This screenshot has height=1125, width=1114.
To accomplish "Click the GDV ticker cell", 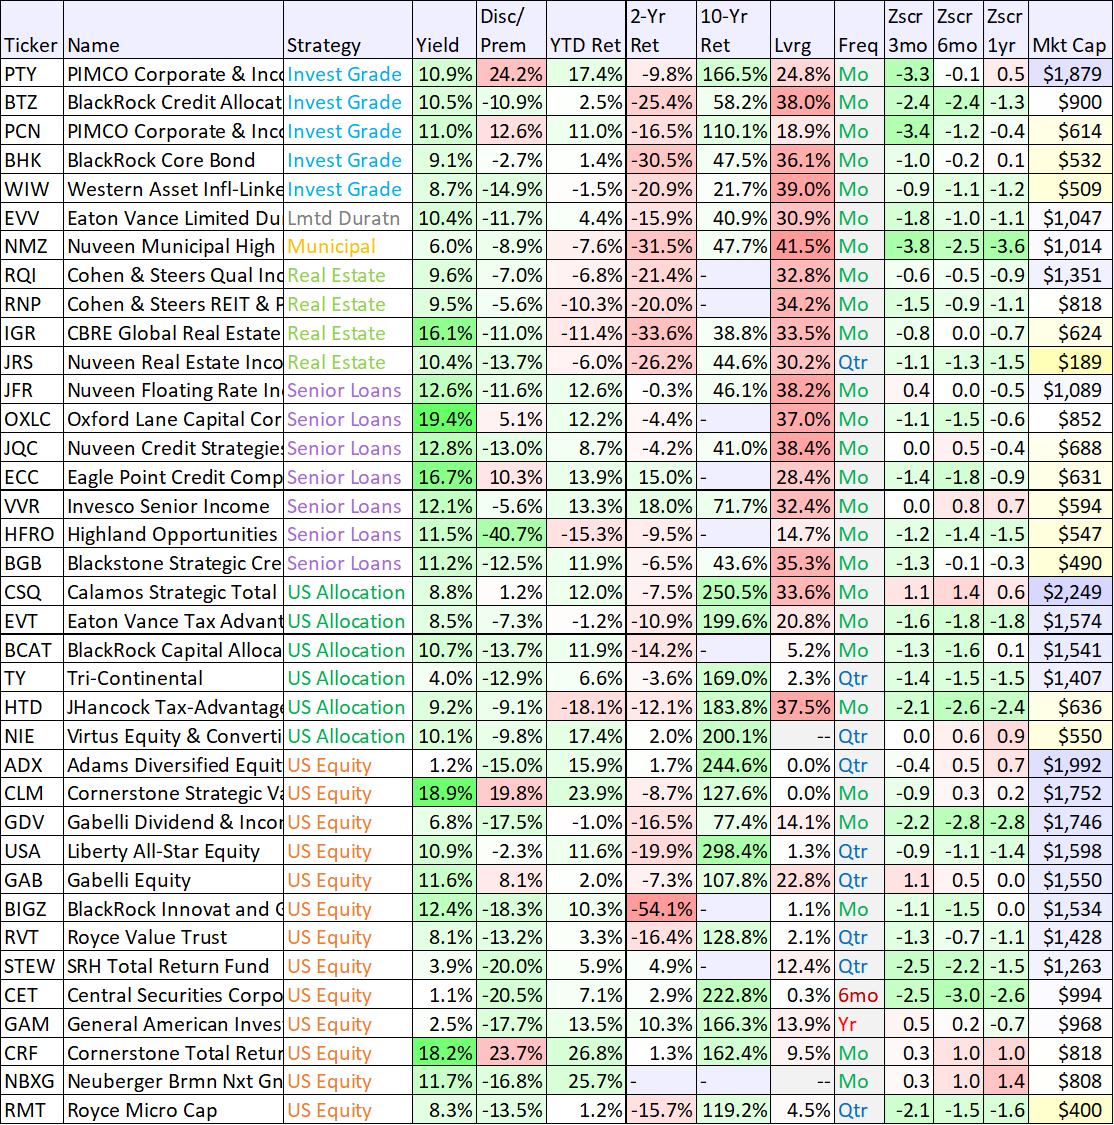I will pos(32,822).
